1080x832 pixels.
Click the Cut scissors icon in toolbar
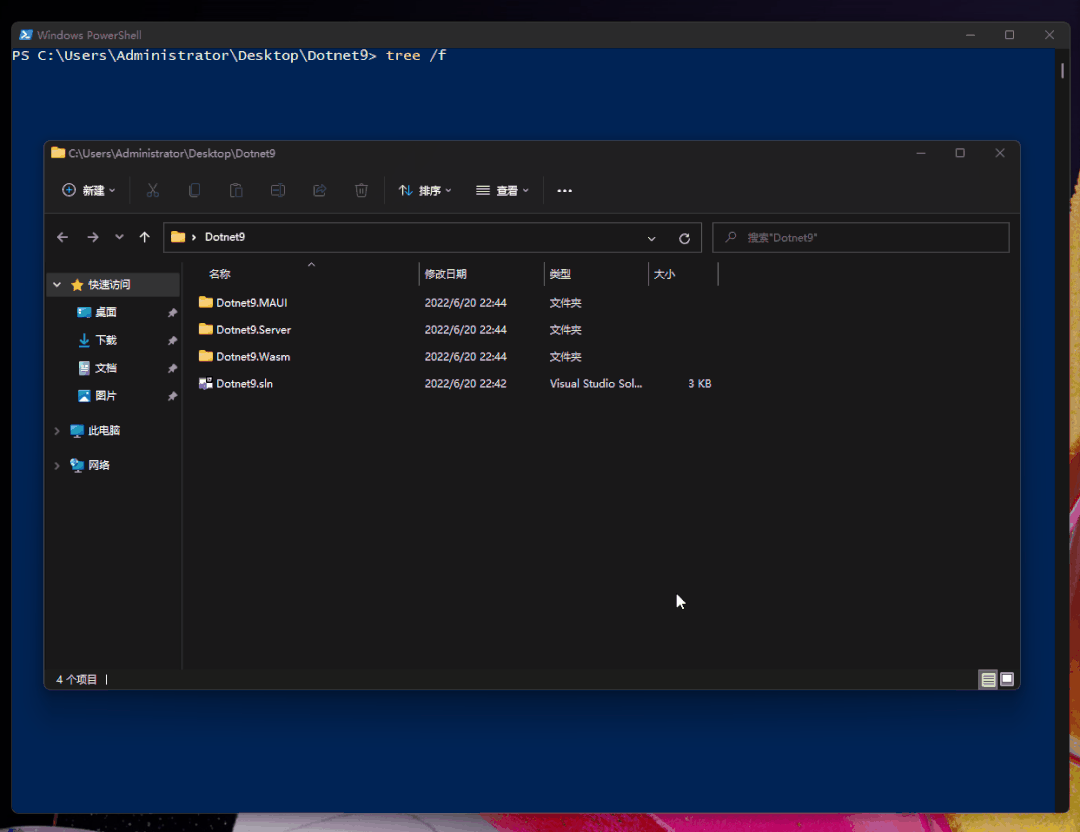(x=152, y=190)
